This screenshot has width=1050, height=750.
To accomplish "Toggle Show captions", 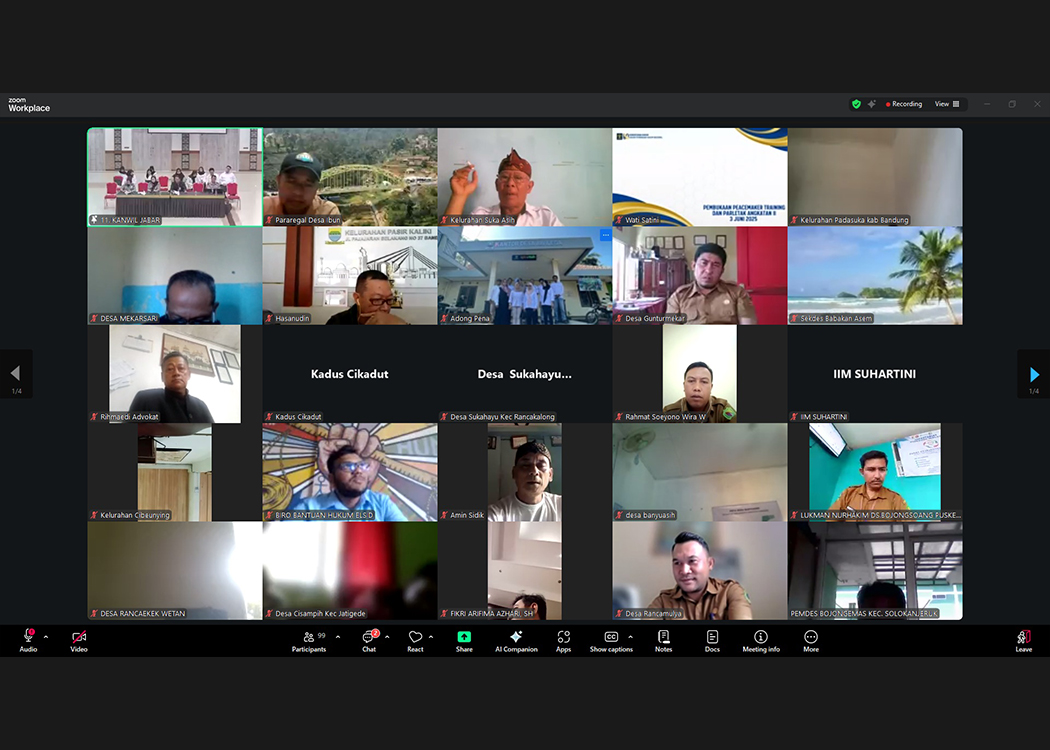I will click(611, 641).
